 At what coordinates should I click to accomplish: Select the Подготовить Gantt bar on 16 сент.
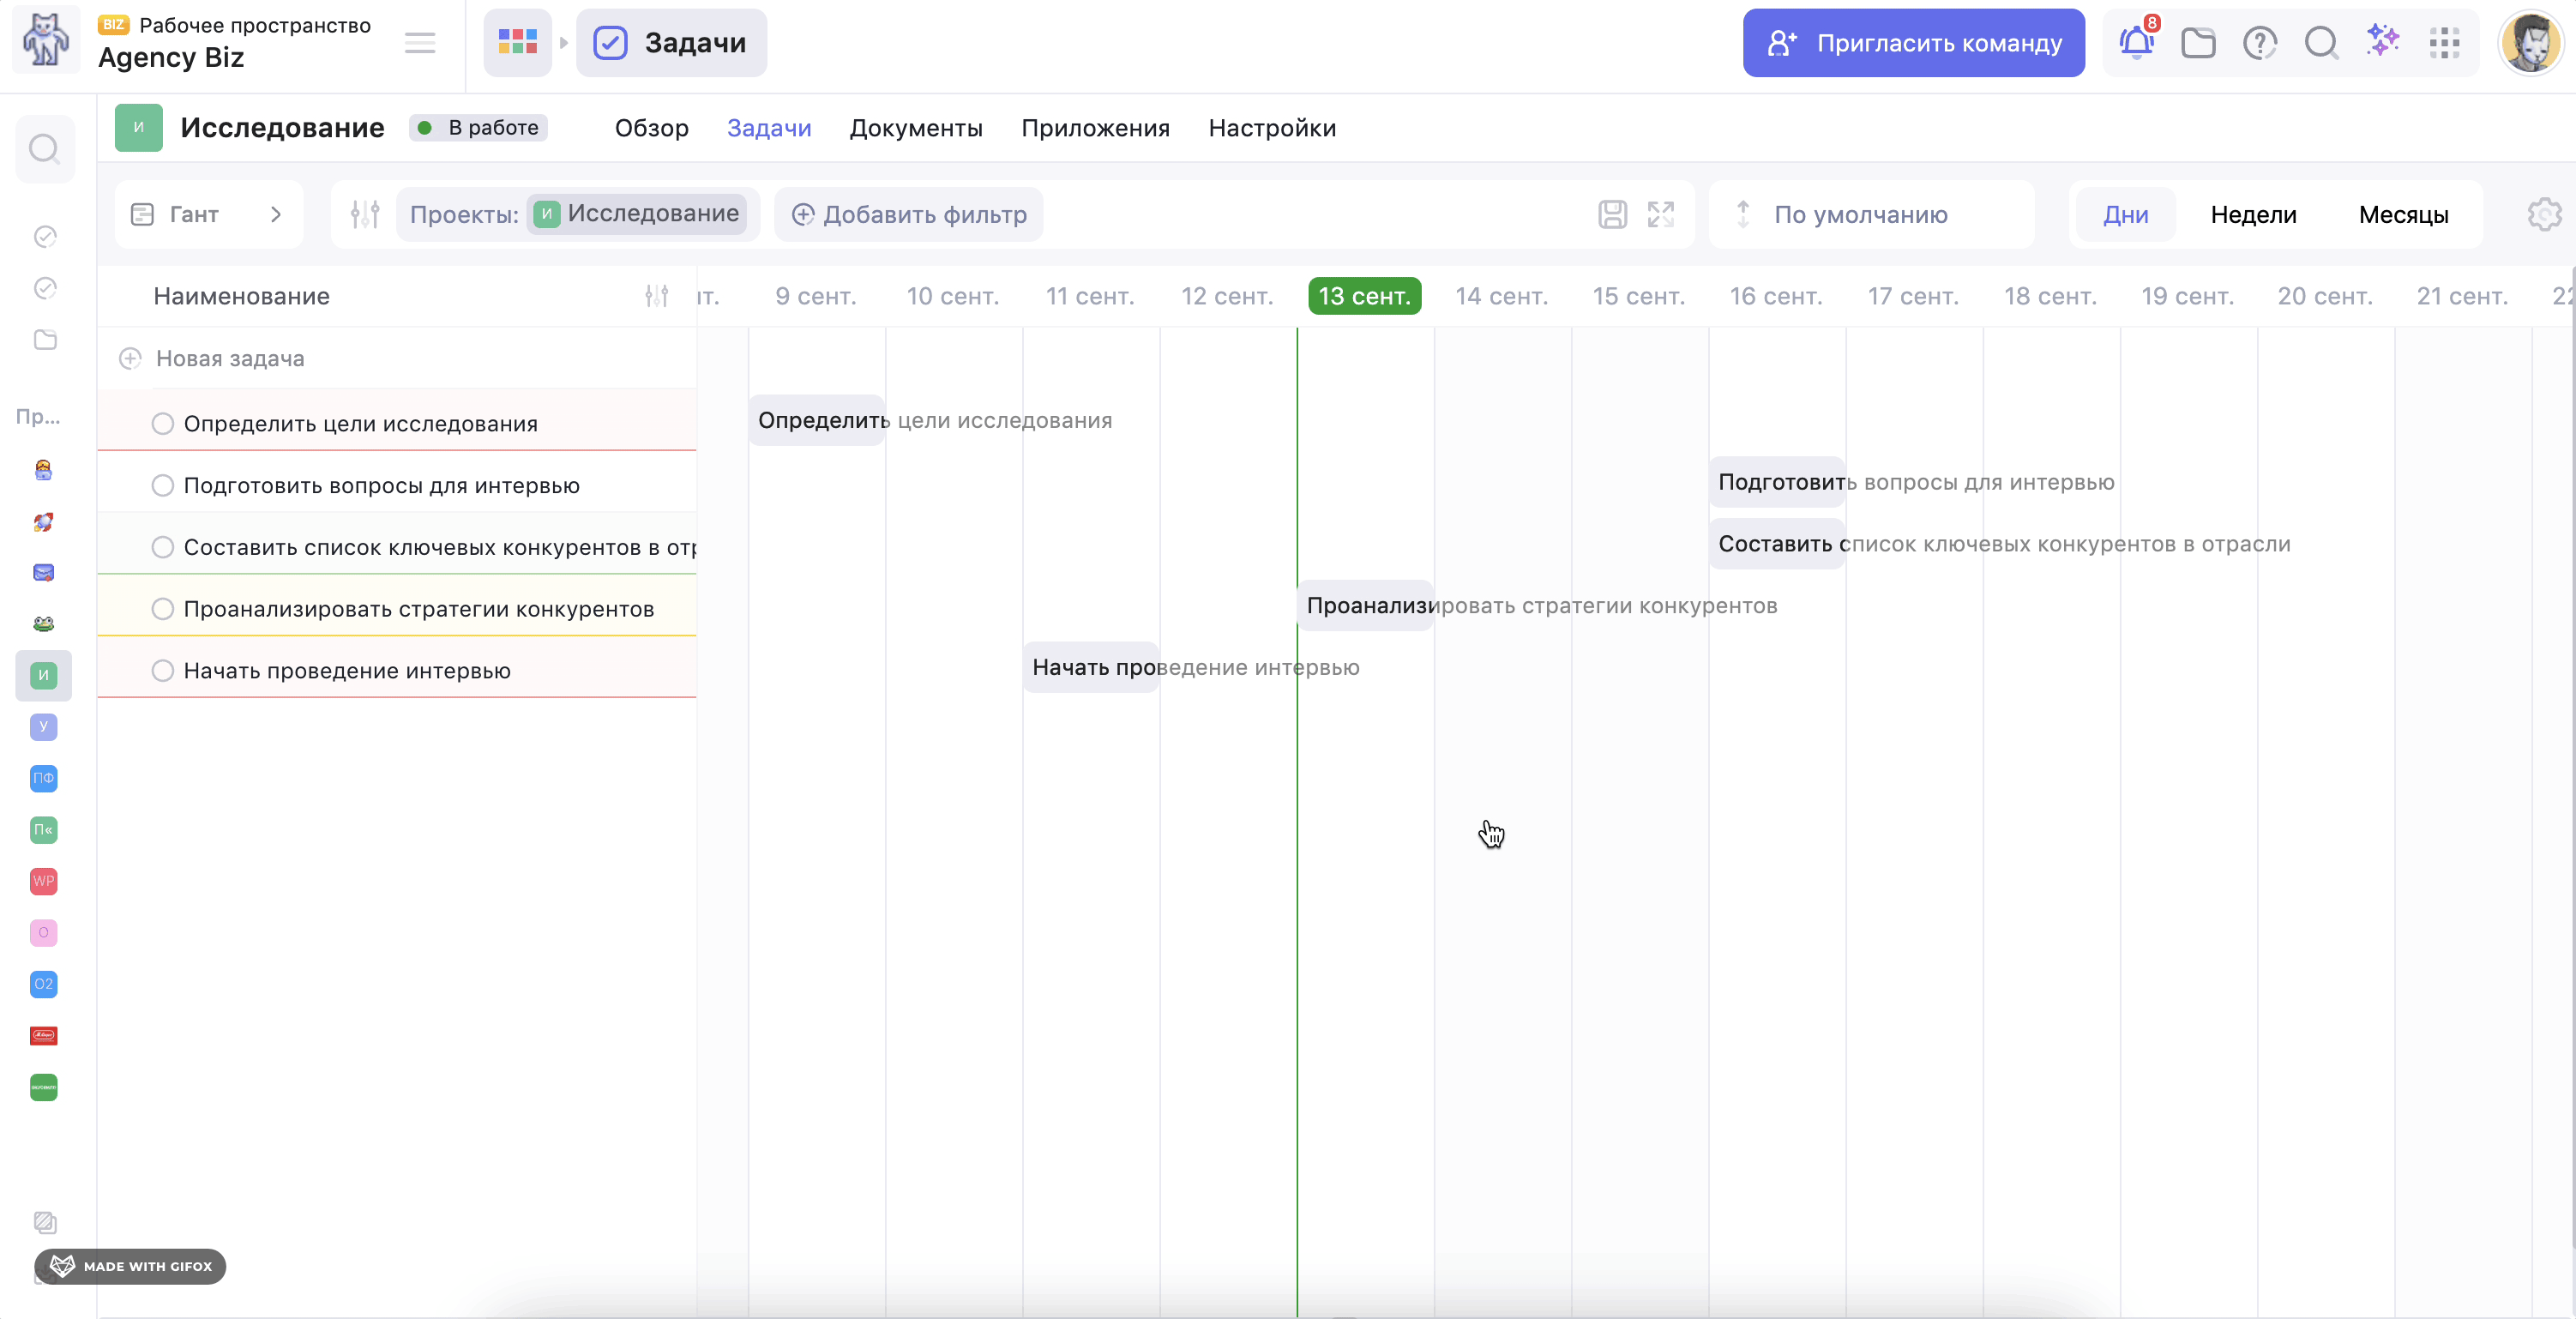(x=1777, y=482)
